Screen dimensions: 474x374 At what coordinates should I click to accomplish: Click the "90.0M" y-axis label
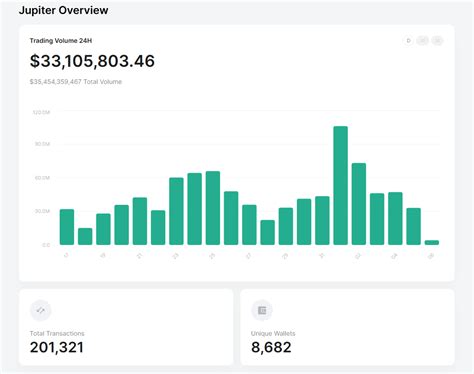tap(42, 144)
